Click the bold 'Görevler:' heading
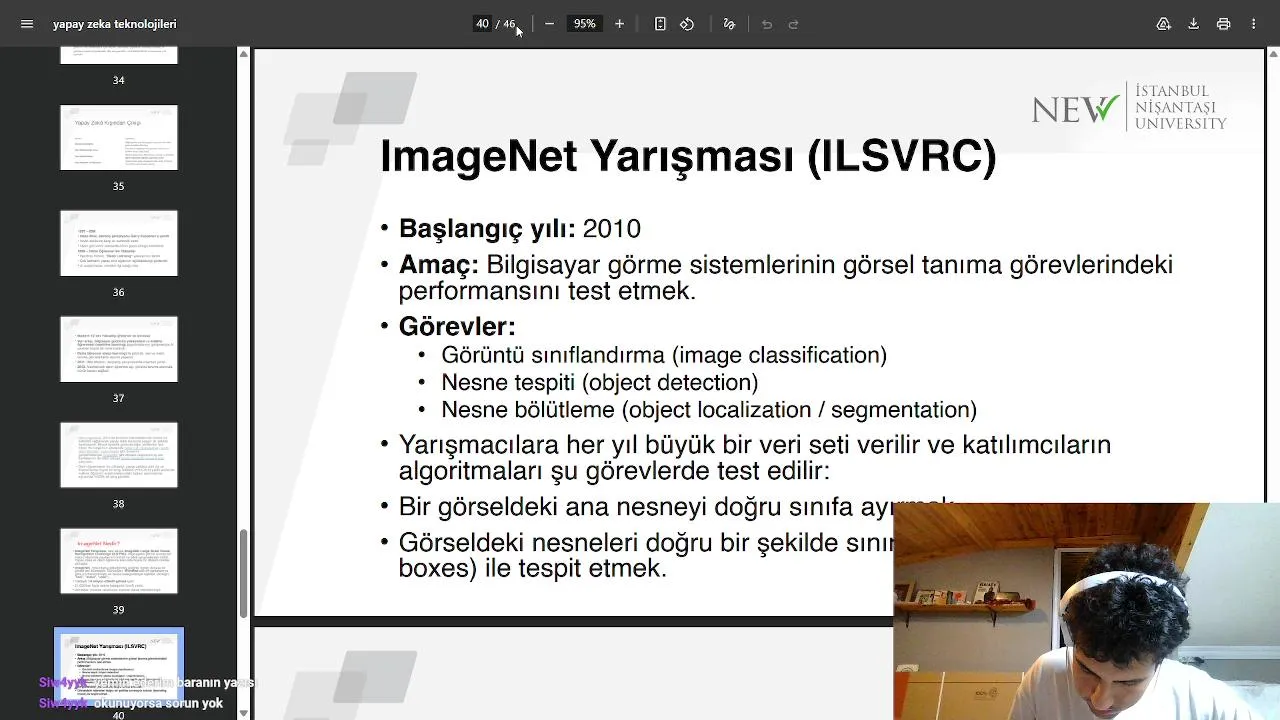Viewport: 1280px width, 720px height. [457, 326]
